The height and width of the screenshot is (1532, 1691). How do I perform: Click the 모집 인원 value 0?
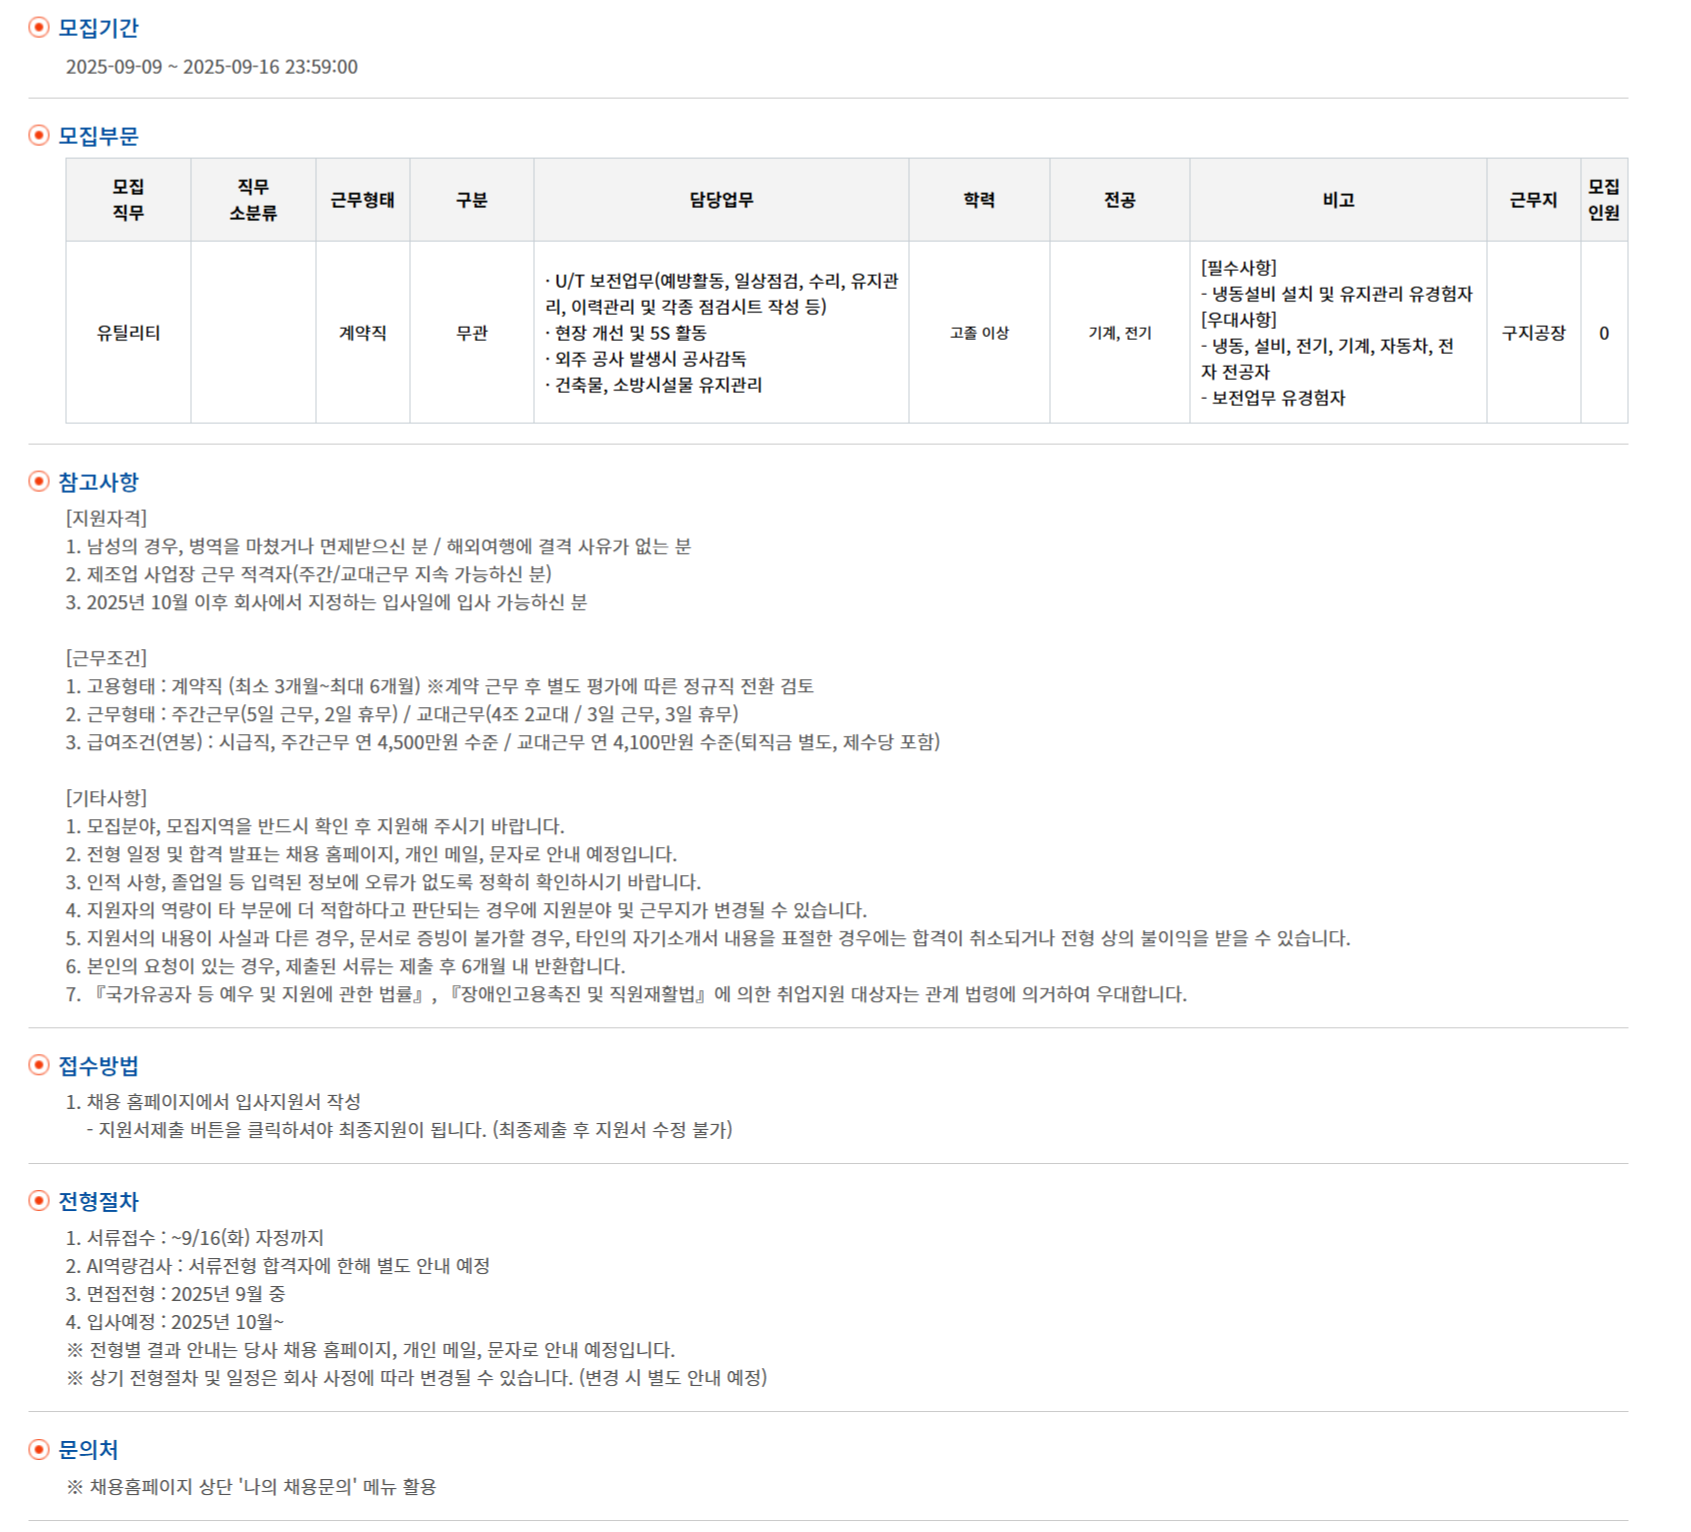pos(1604,333)
